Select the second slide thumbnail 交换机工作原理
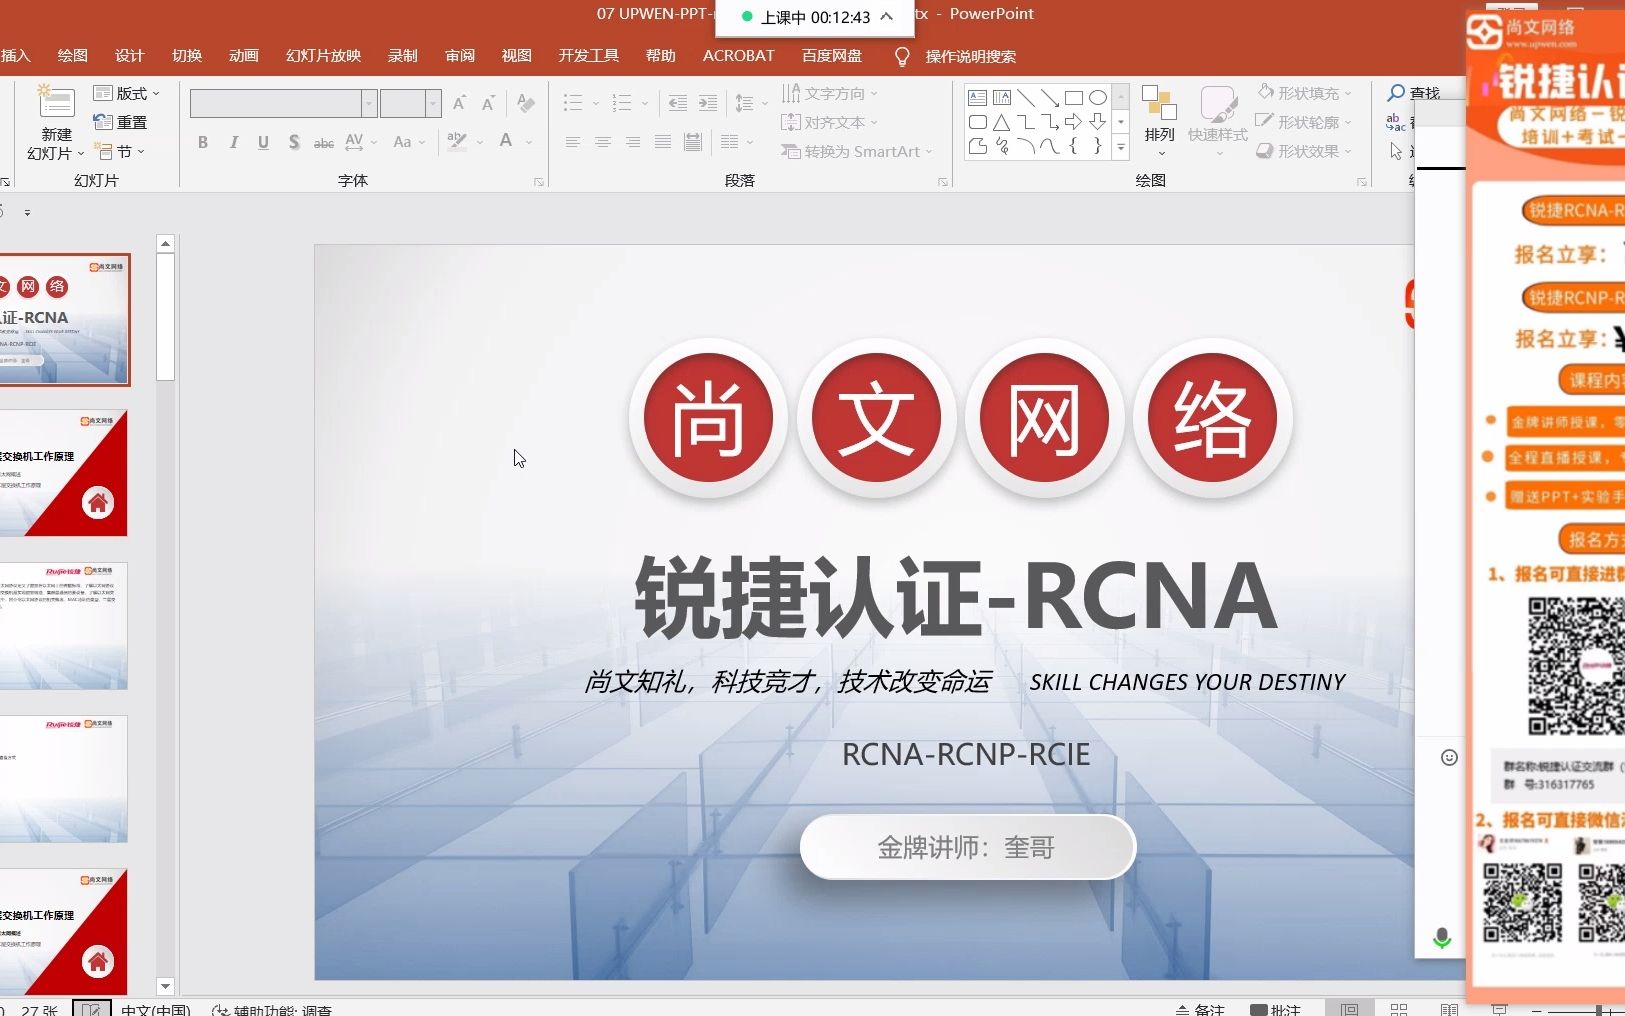Screen dimensions: 1625x1016 click(x=64, y=473)
